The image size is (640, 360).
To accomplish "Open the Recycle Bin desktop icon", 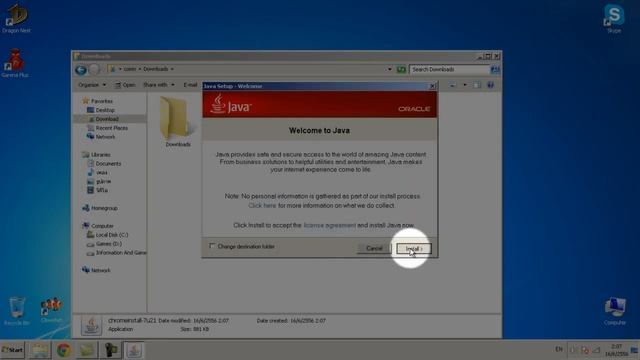I will pyautogui.click(x=17, y=311).
